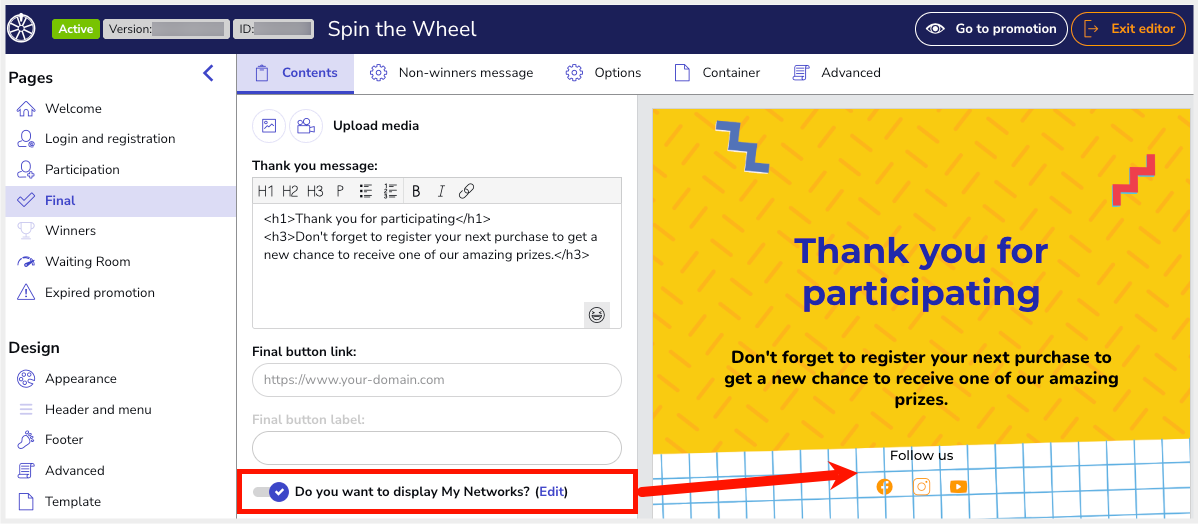The height and width of the screenshot is (524, 1198).
Task: Click the upload video camera icon
Action: click(x=306, y=126)
